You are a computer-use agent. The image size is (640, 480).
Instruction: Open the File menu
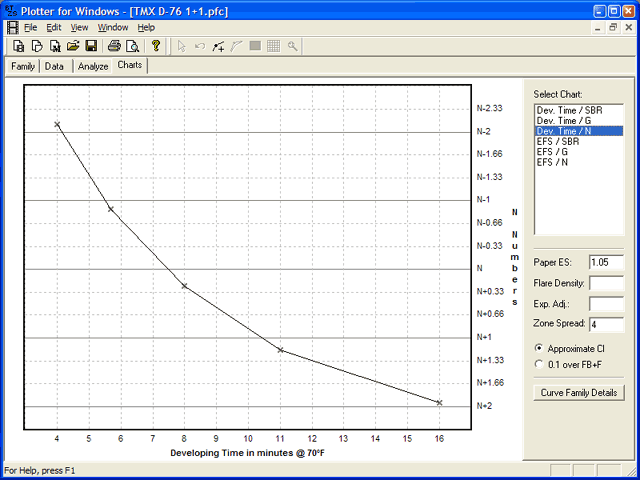coord(31,27)
